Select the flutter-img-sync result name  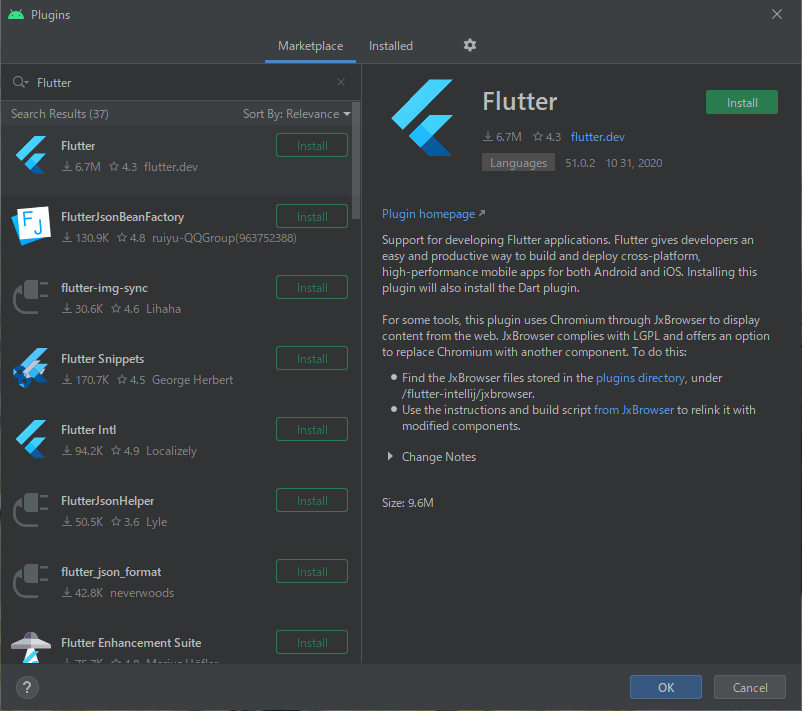pyautogui.click(x=104, y=288)
